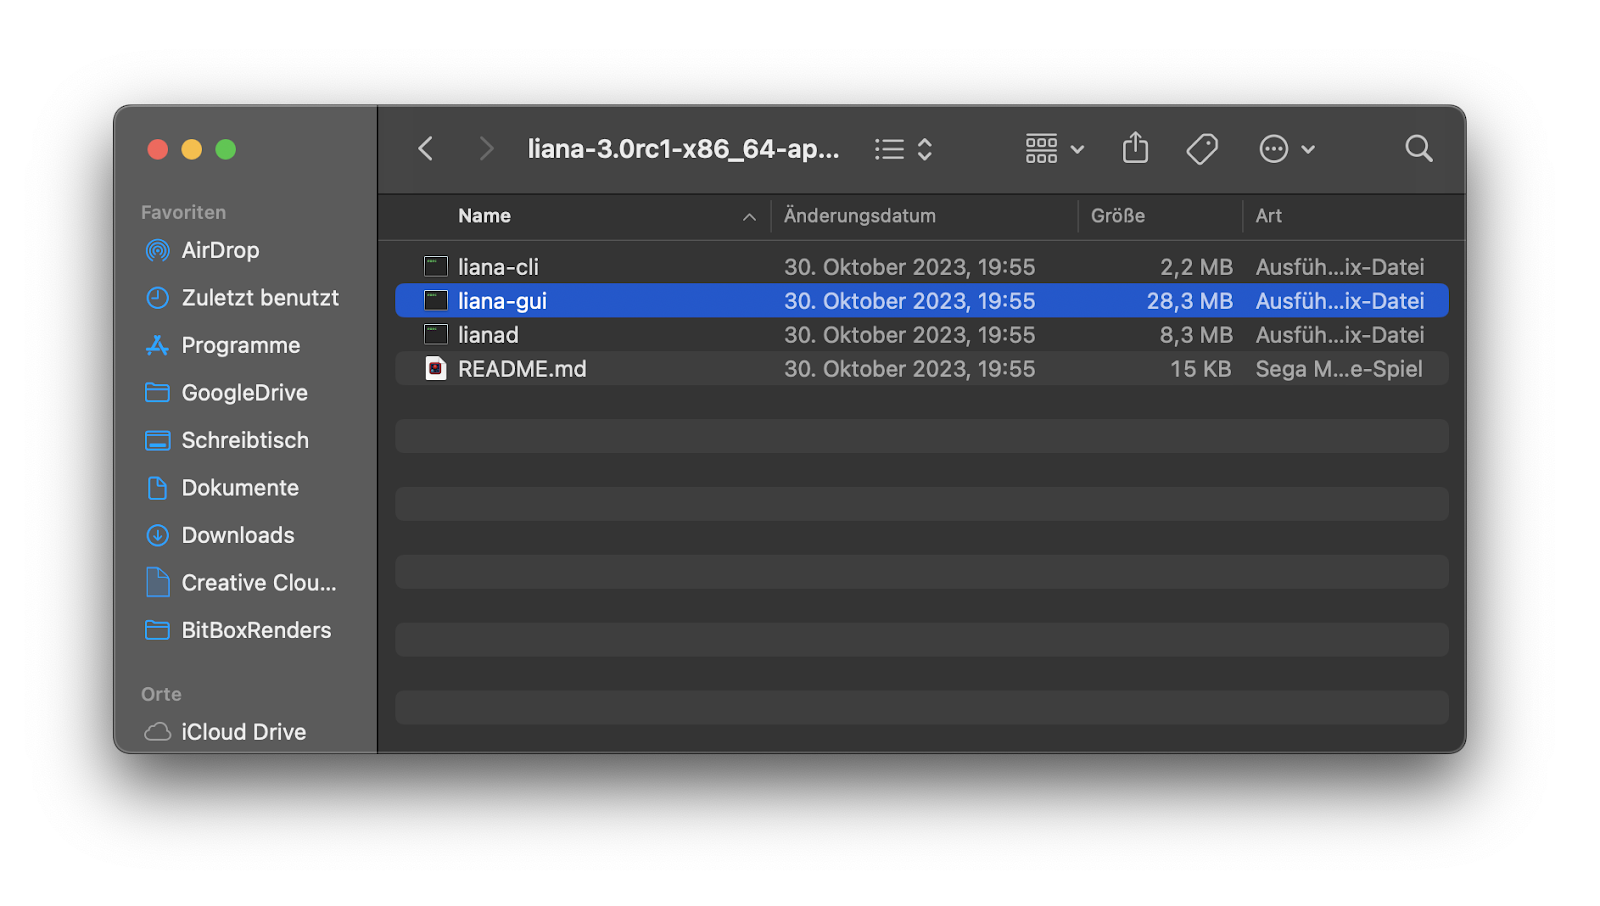The width and height of the screenshot is (1600, 906).
Task: Open Downloads in the sidebar
Action: [x=238, y=535]
